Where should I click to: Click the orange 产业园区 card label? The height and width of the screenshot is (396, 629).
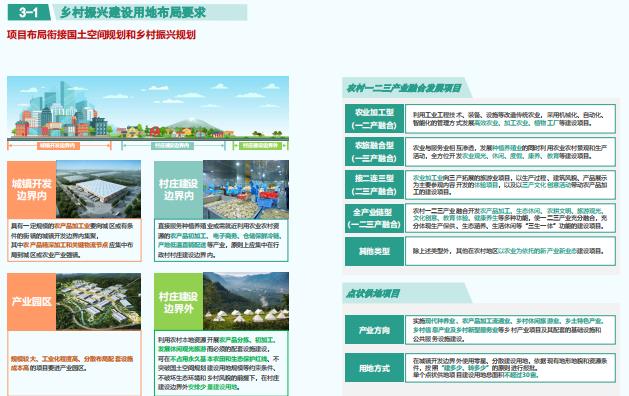32,302
